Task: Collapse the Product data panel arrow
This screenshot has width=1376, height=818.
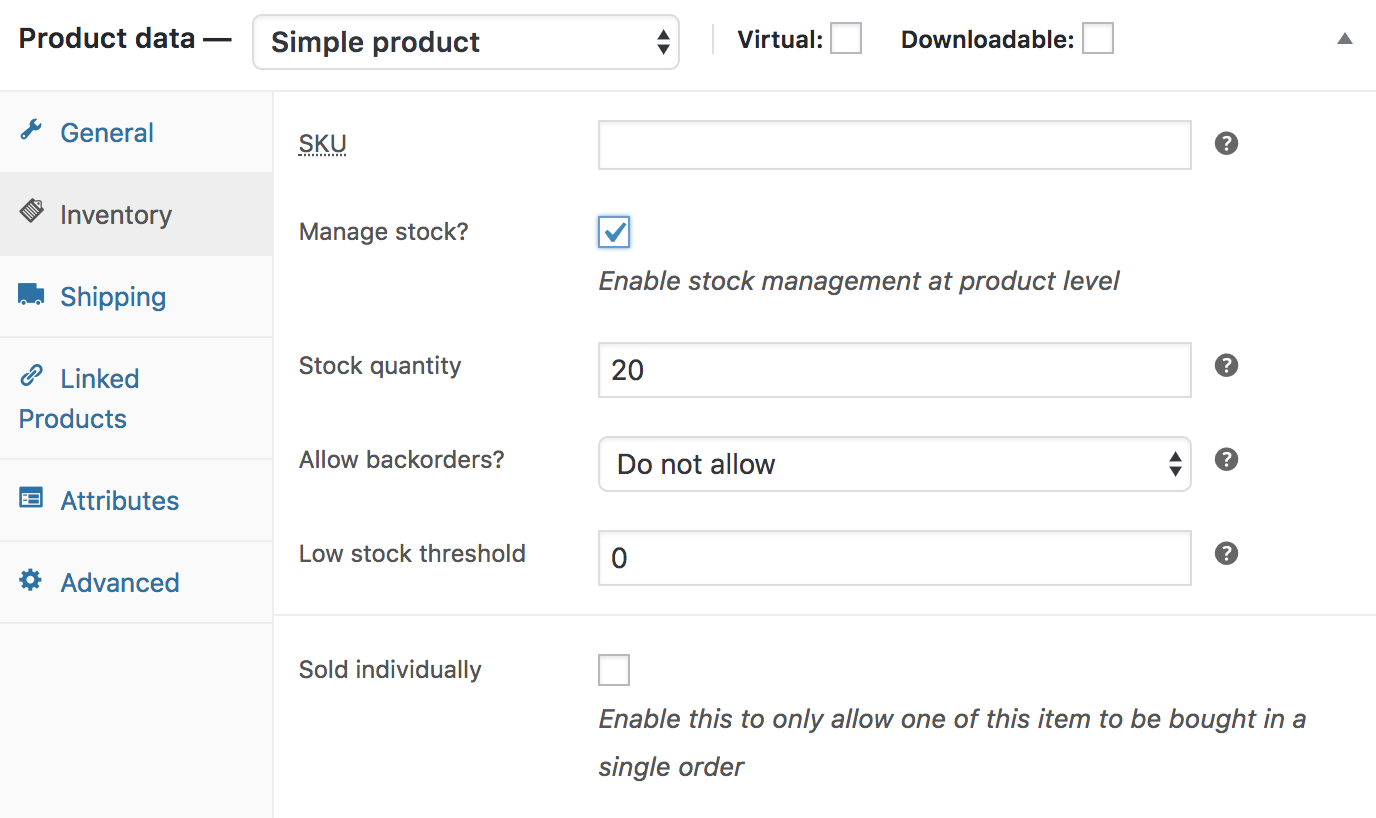Action: pos(1345,39)
